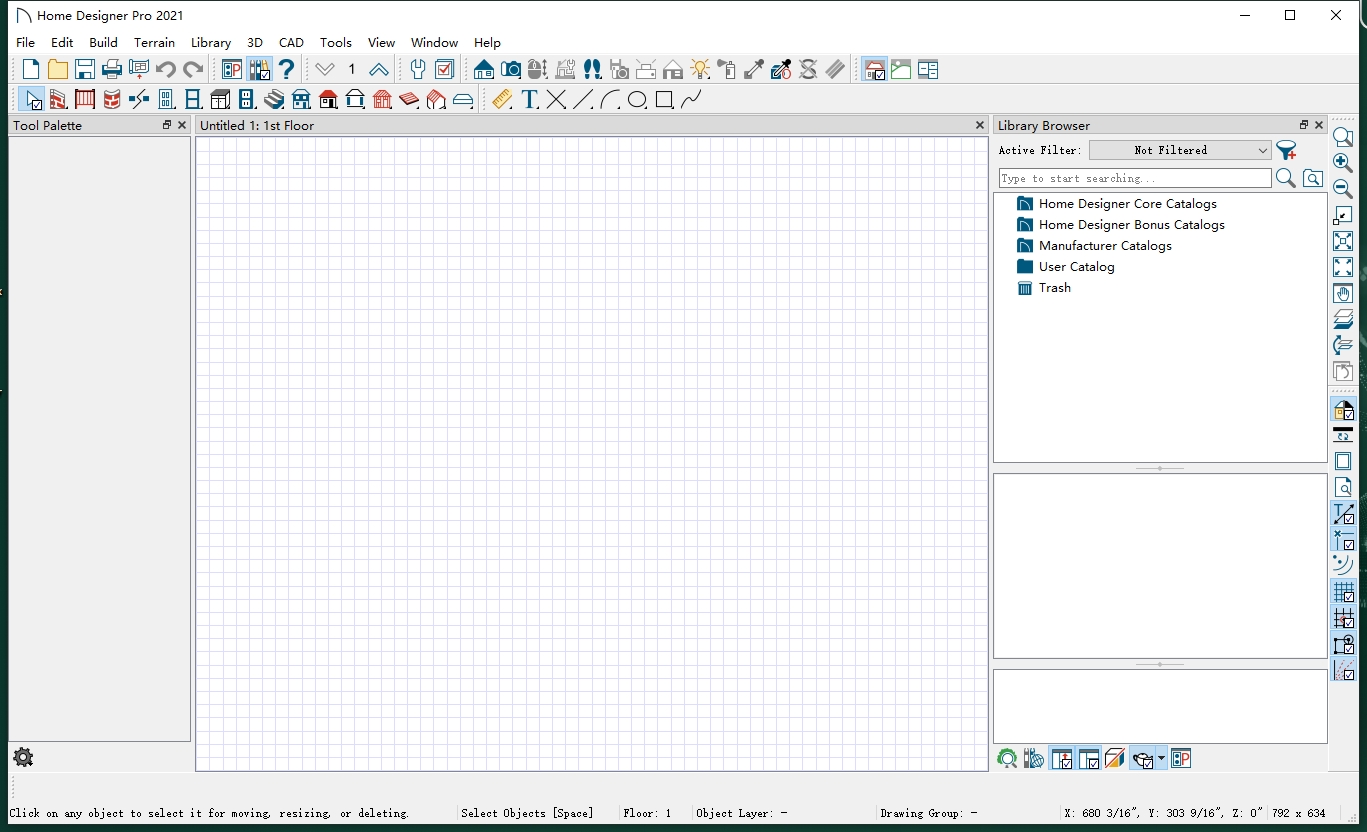Select the draw line tool
The image size is (1367, 832).
click(x=583, y=100)
